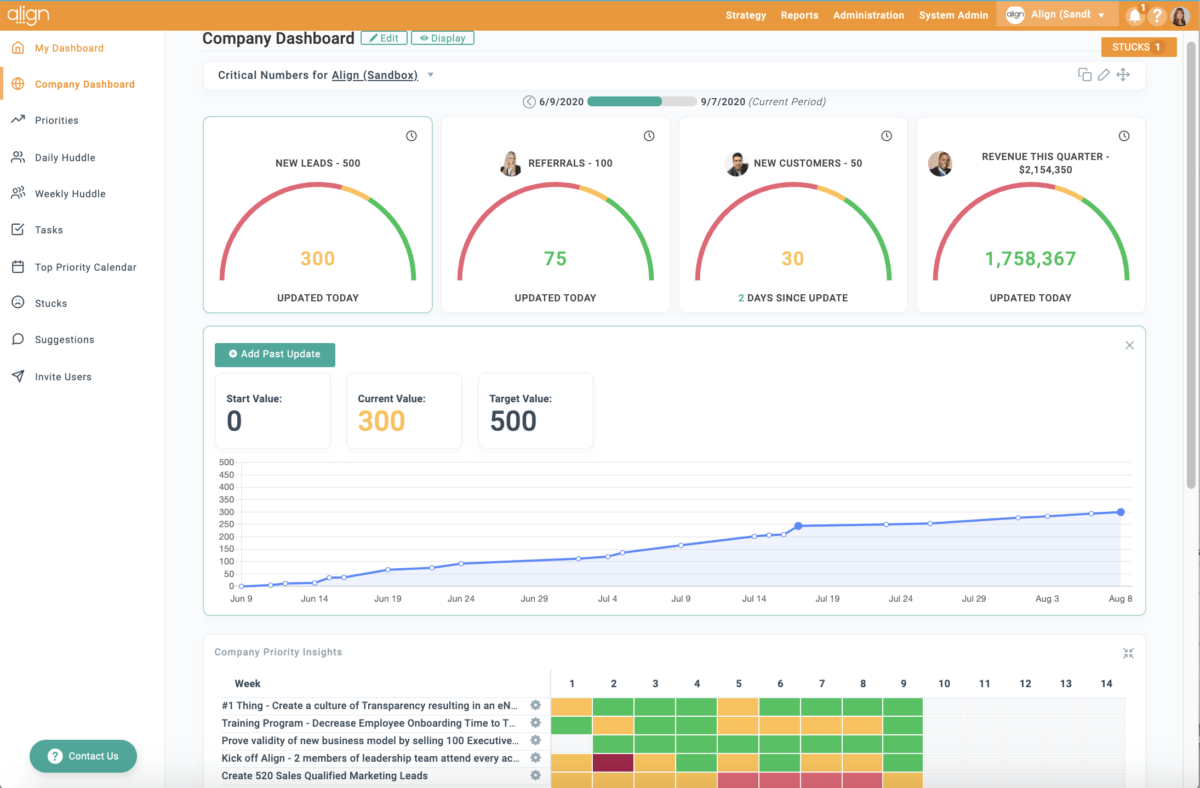The height and width of the screenshot is (788, 1200).
Task: Click the pencil edit icon on Critical Numbers panel
Action: click(1103, 74)
